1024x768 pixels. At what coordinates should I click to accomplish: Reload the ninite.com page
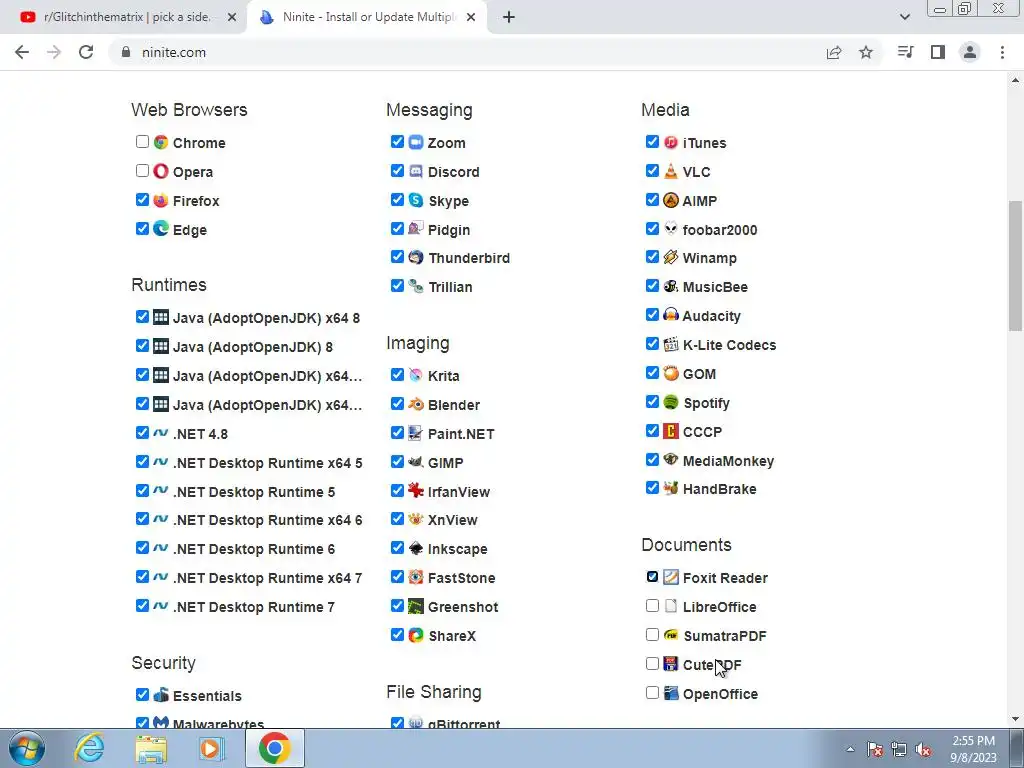[86, 52]
